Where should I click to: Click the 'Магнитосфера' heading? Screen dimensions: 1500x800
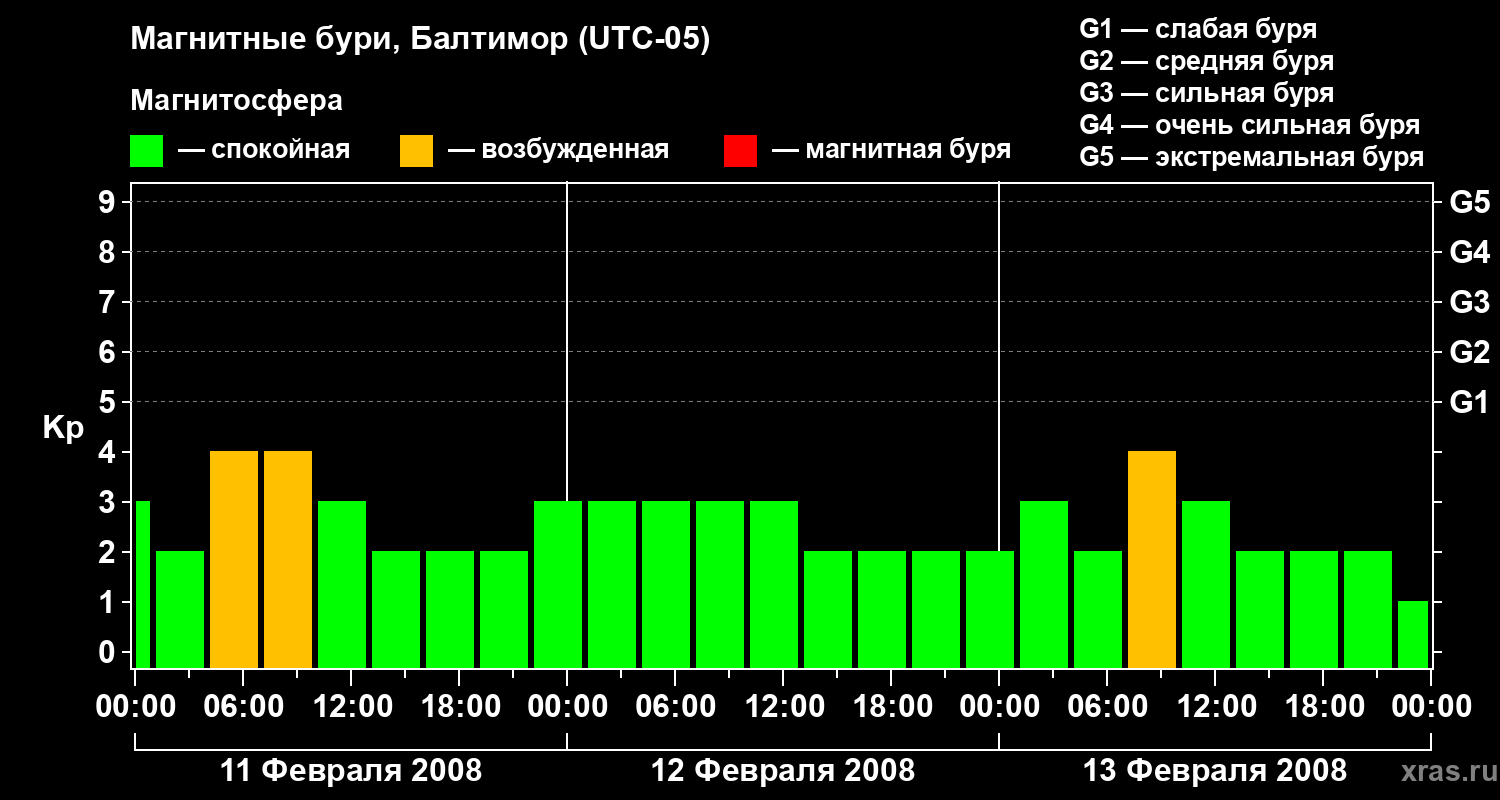pos(237,101)
